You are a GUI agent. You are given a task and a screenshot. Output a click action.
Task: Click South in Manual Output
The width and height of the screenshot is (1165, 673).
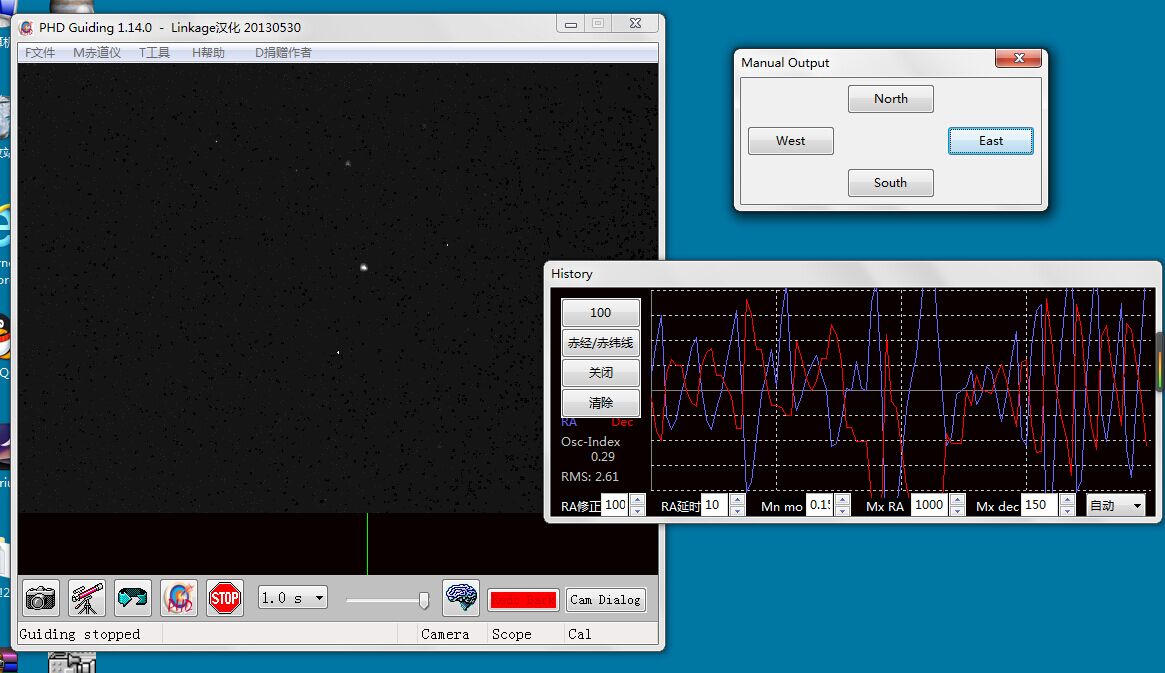click(x=891, y=183)
